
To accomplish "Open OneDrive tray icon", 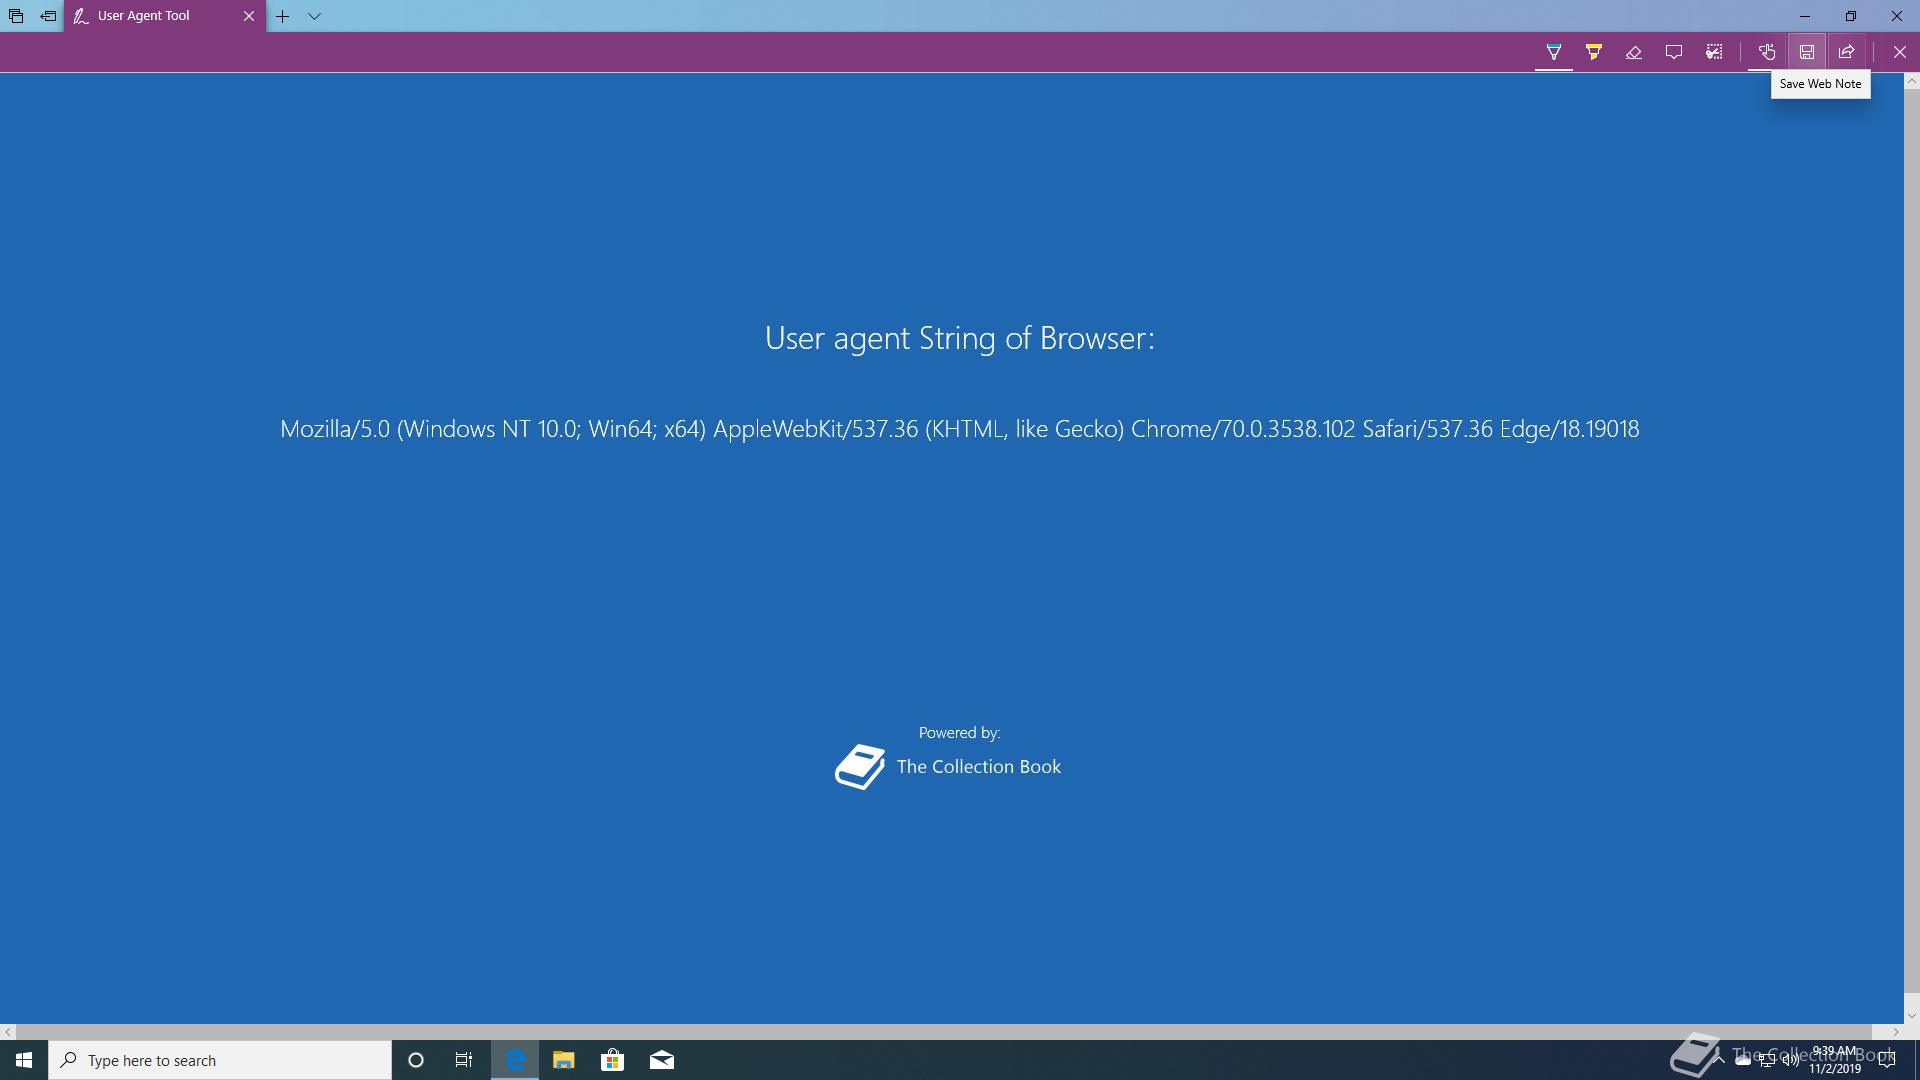I will coord(1743,1060).
